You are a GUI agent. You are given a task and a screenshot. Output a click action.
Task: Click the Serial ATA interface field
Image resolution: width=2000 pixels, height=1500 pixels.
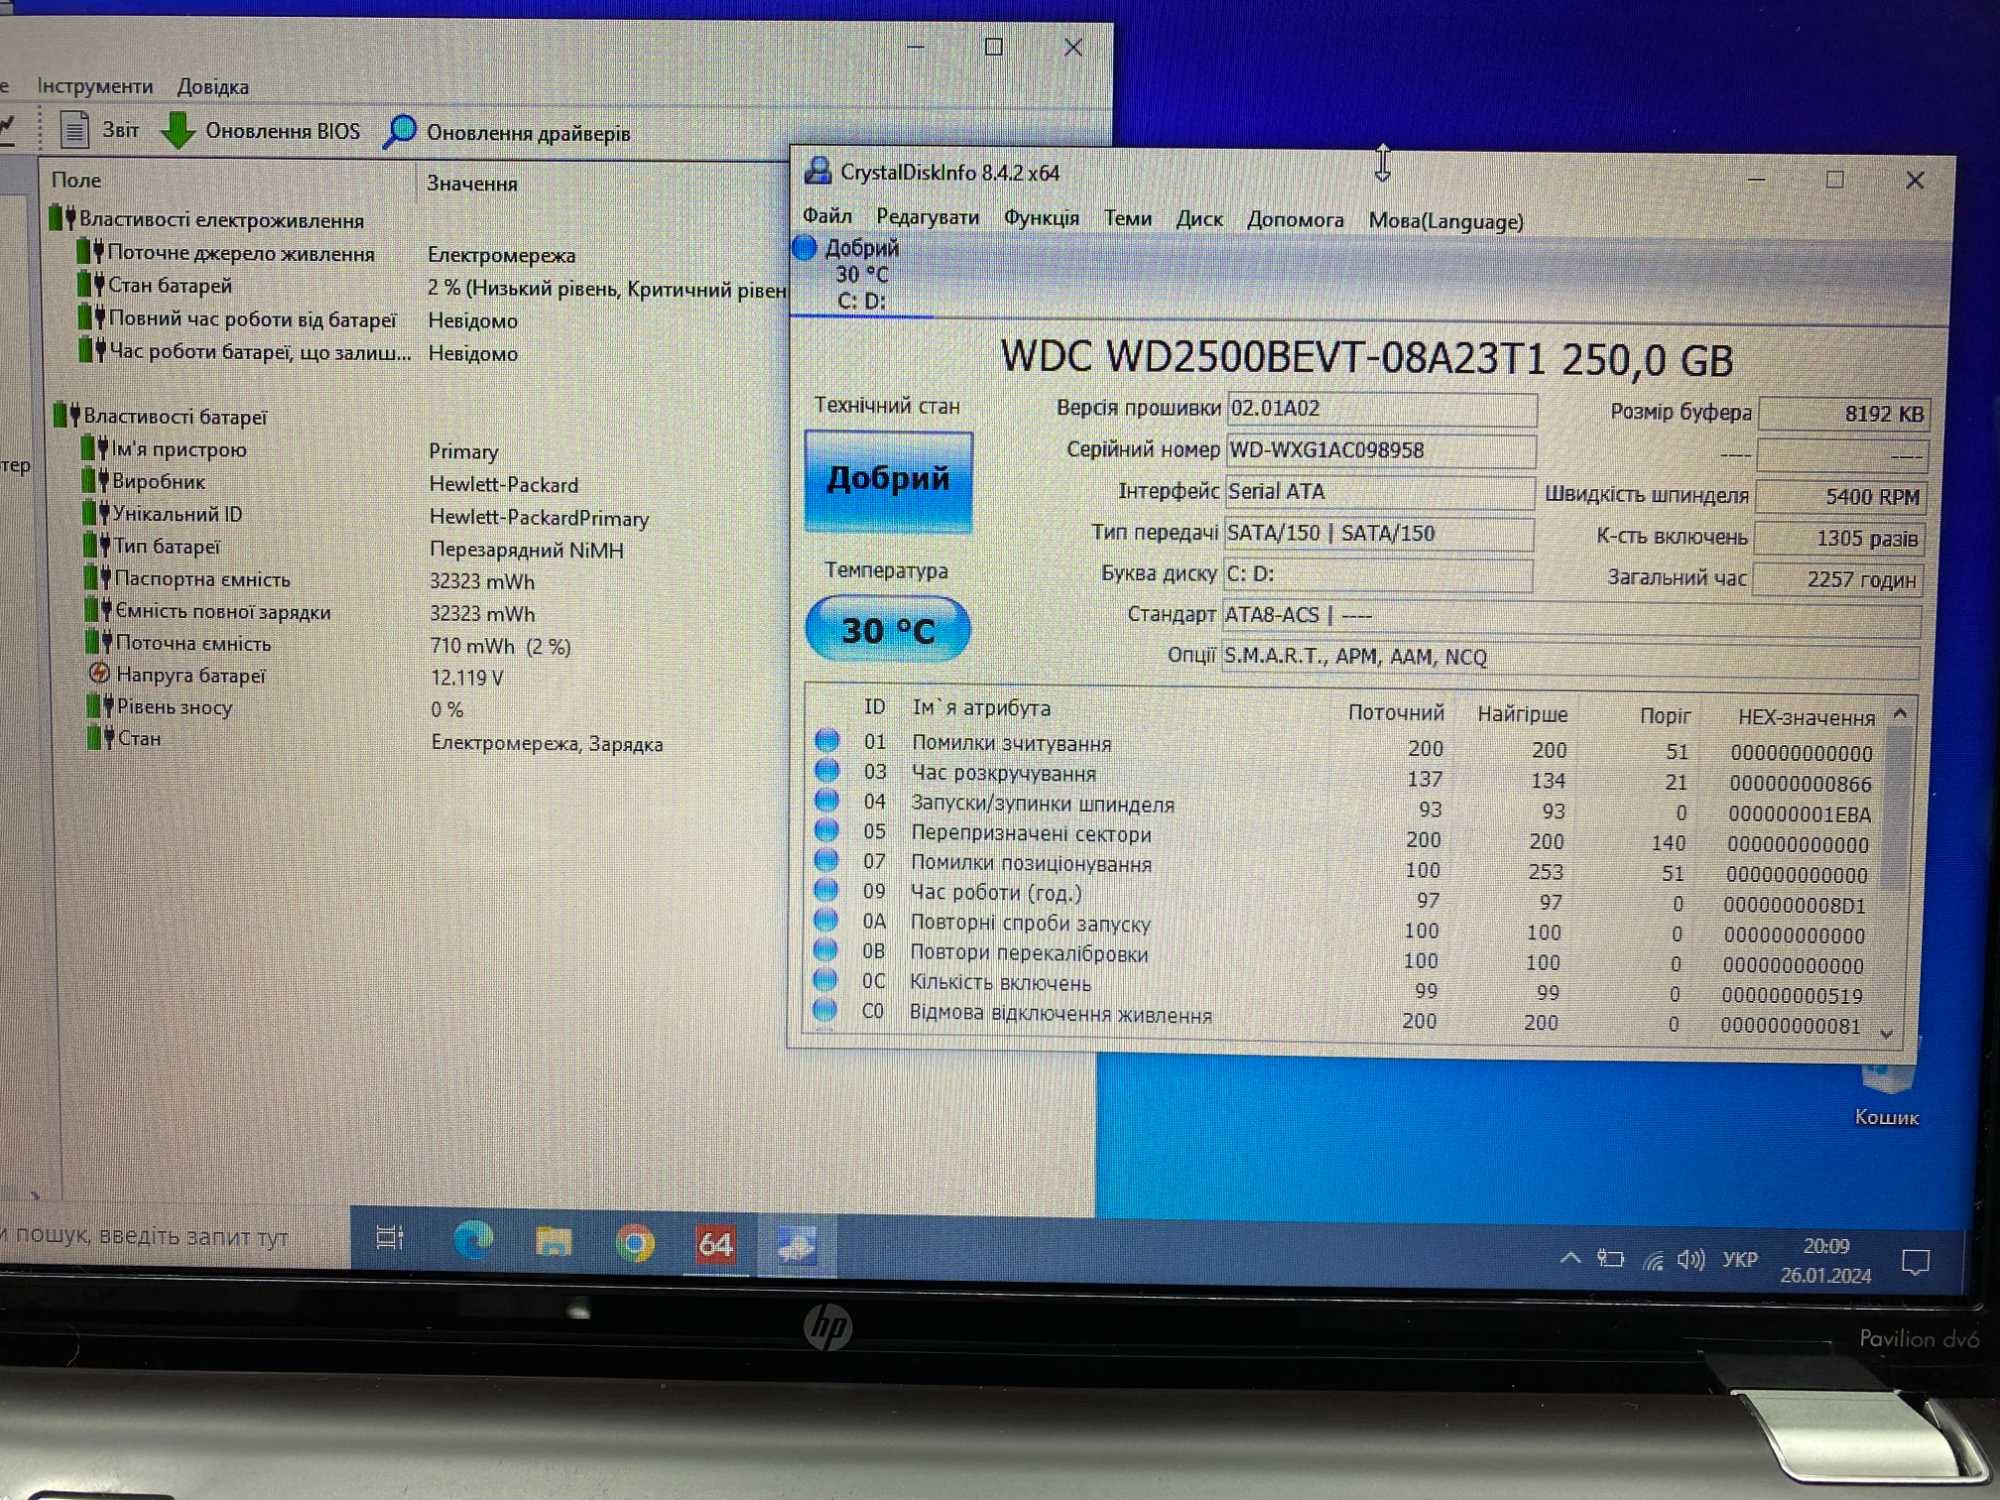click(1380, 492)
